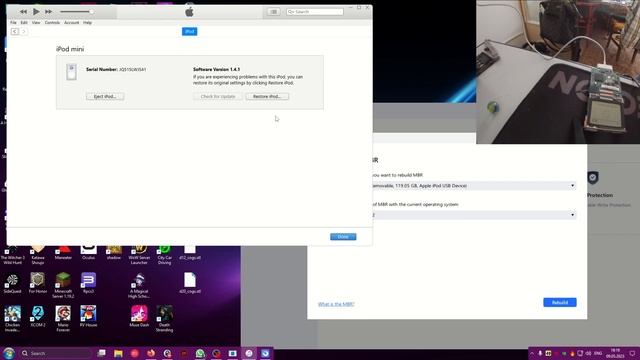The image size is (640, 360).
Task: Click the Rebuild button
Action: pyautogui.click(x=560, y=302)
